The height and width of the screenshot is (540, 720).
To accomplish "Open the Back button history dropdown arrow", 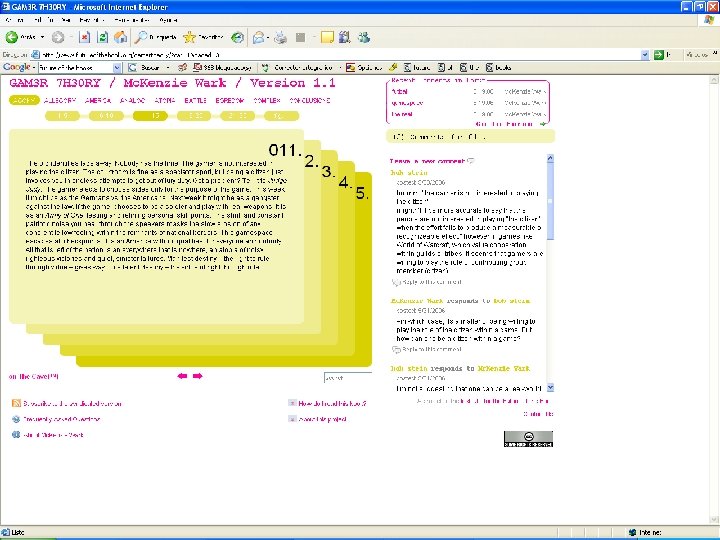I will click(43, 37).
